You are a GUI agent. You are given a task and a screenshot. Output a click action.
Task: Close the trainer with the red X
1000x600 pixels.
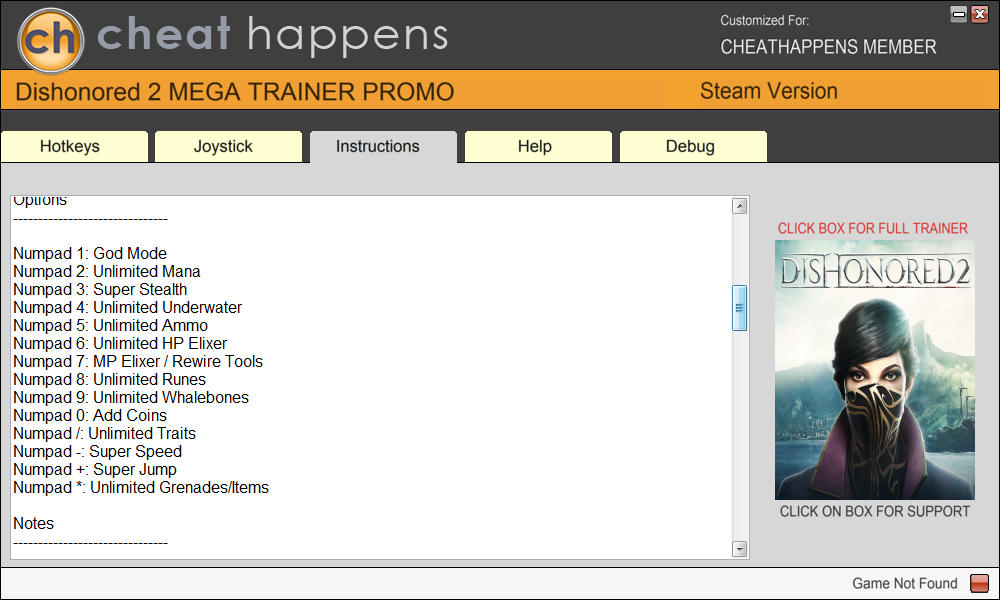(x=979, y=14)
